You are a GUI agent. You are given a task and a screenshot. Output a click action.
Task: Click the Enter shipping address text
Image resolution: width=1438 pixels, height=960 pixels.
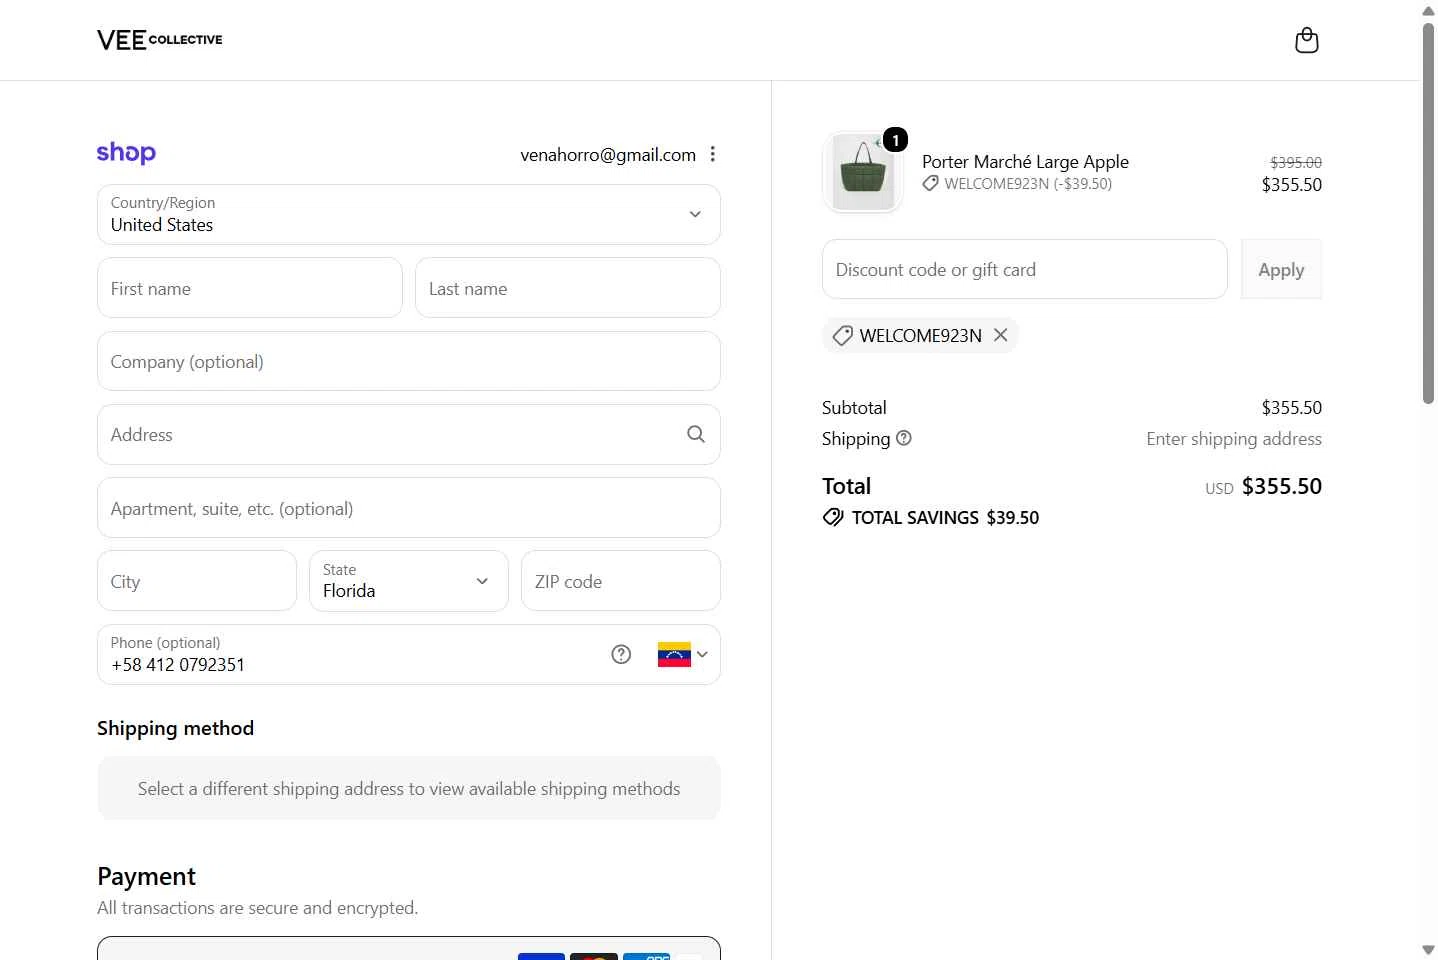(1234, 438)
